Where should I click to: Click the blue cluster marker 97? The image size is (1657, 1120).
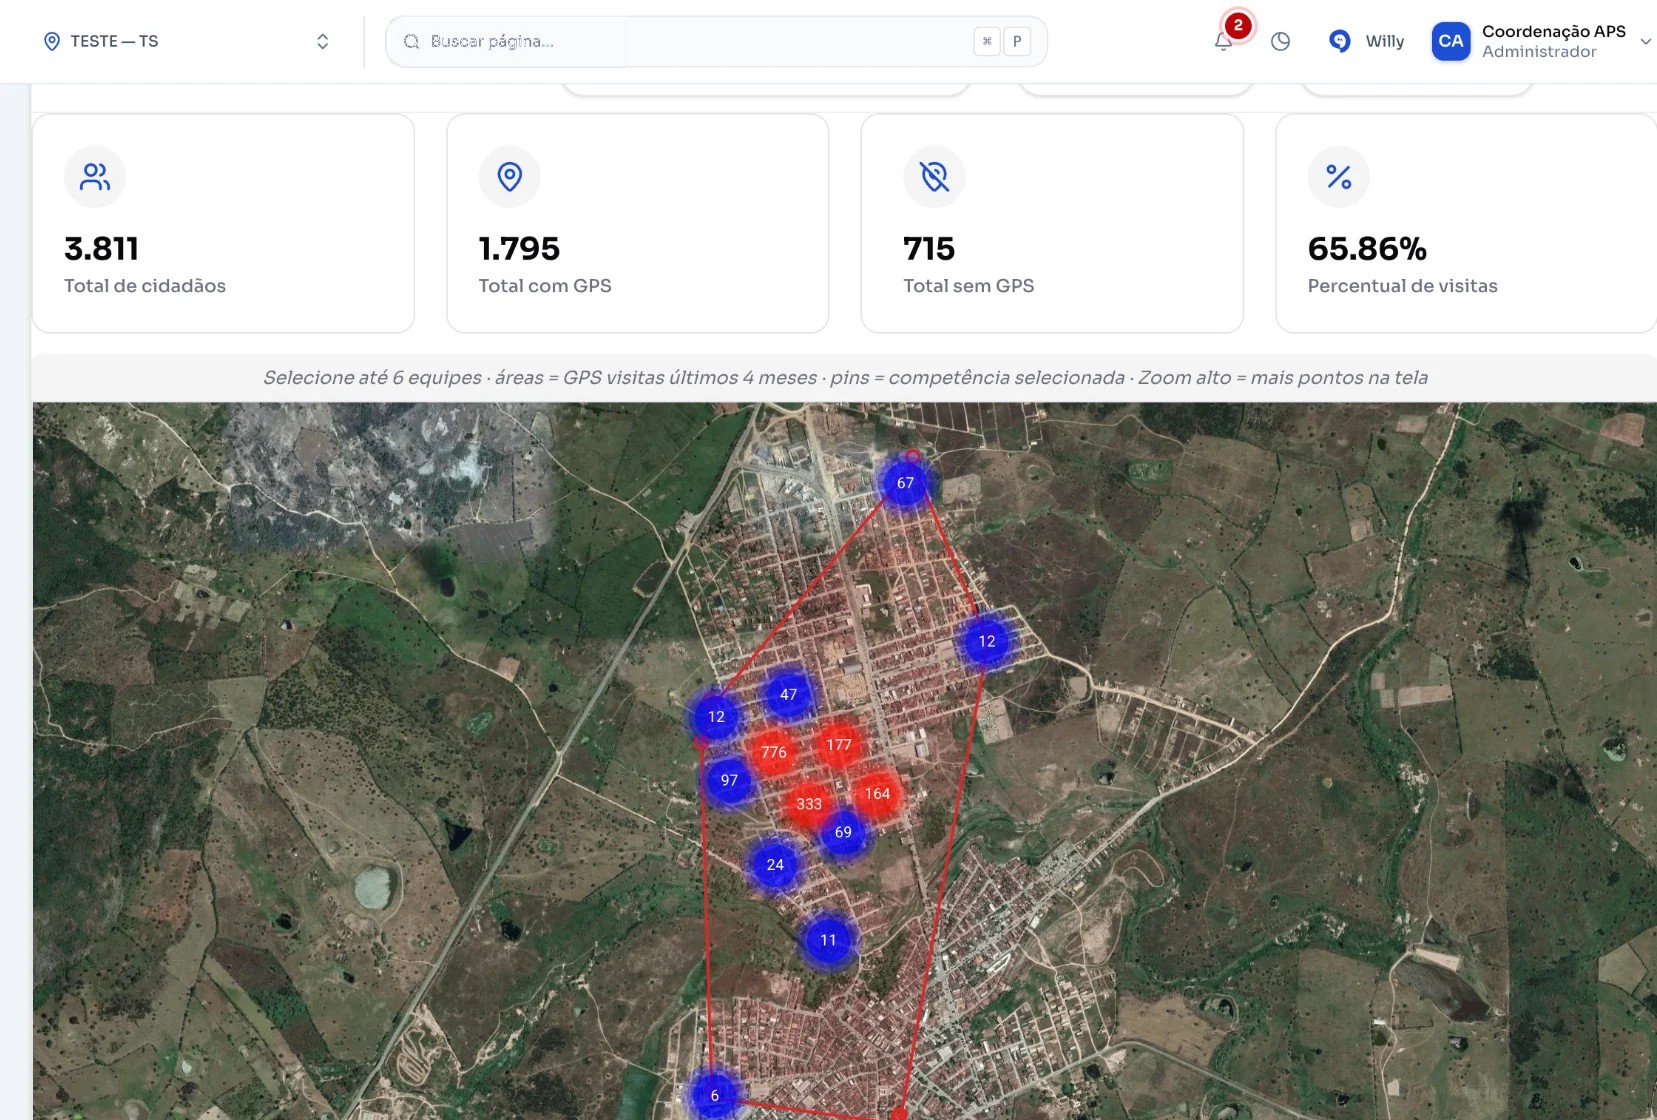(729, 781)
